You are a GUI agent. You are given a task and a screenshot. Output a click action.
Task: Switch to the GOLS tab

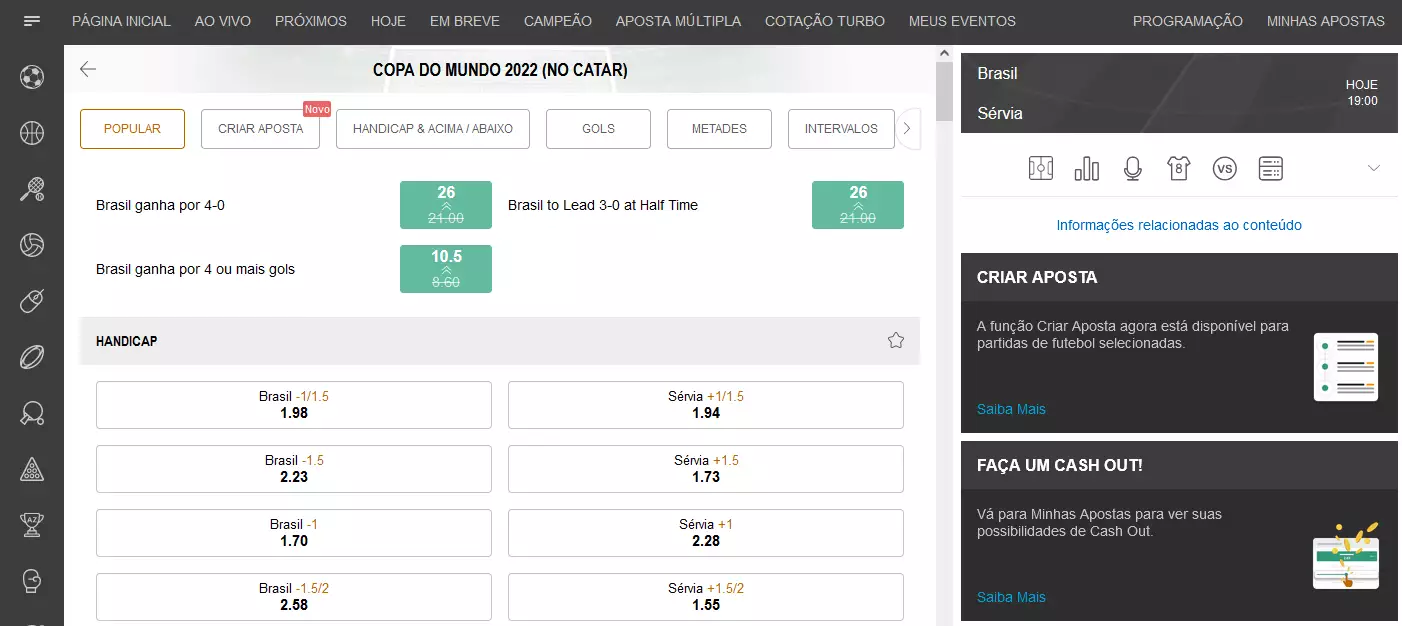pos(598,129)
